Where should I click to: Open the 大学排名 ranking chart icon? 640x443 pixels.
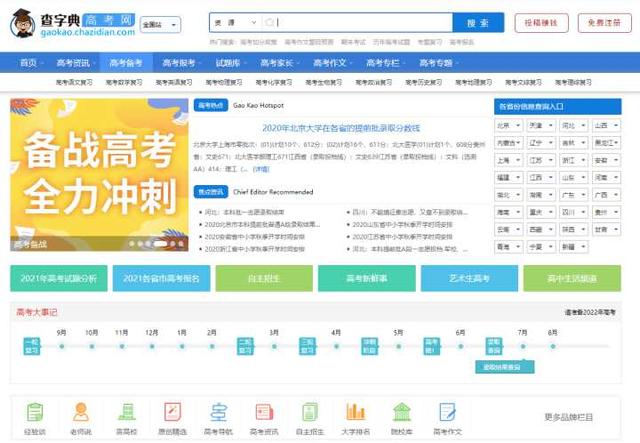[356, 415]
